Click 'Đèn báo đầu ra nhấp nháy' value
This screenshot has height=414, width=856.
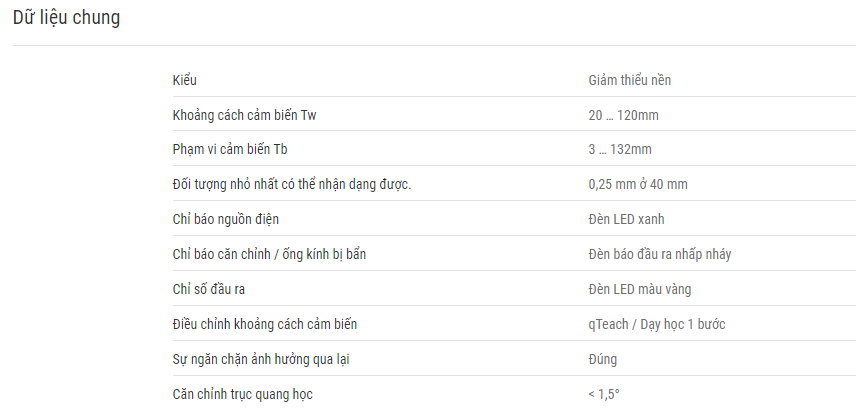659,254
